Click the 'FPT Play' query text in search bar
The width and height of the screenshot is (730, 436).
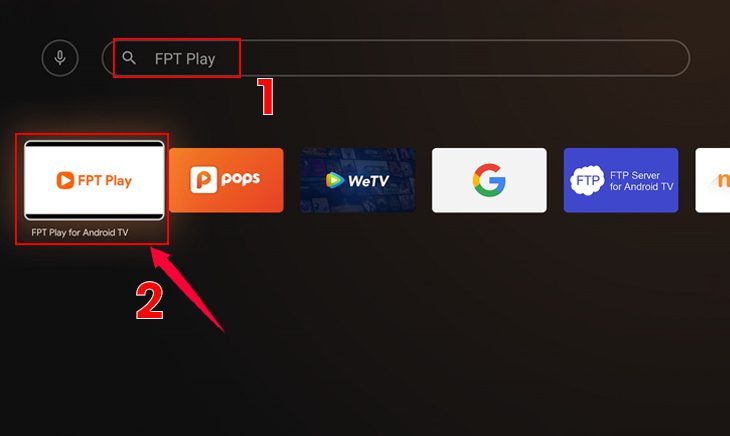pyautogui.click(x=185, y=59)
